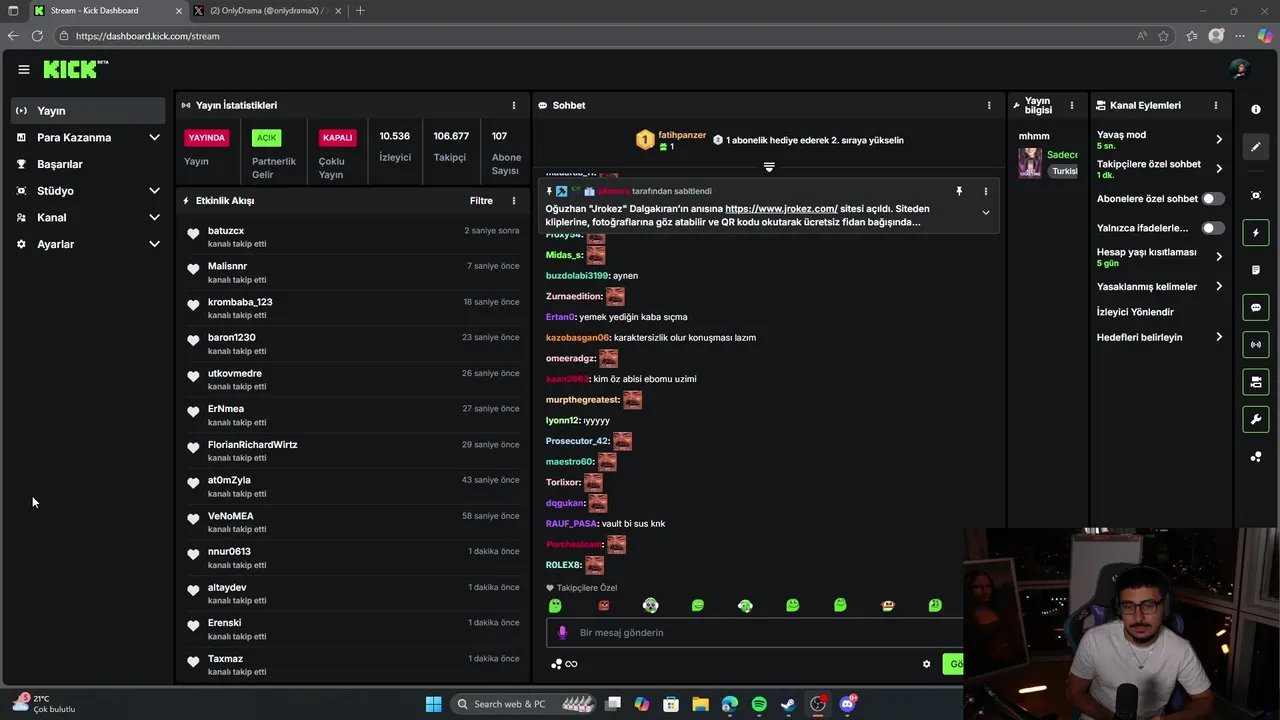Open Yavaş mod settings
Viewport: 1280px width, 720px height.
pyautogui.click(x=1160, y=139)
